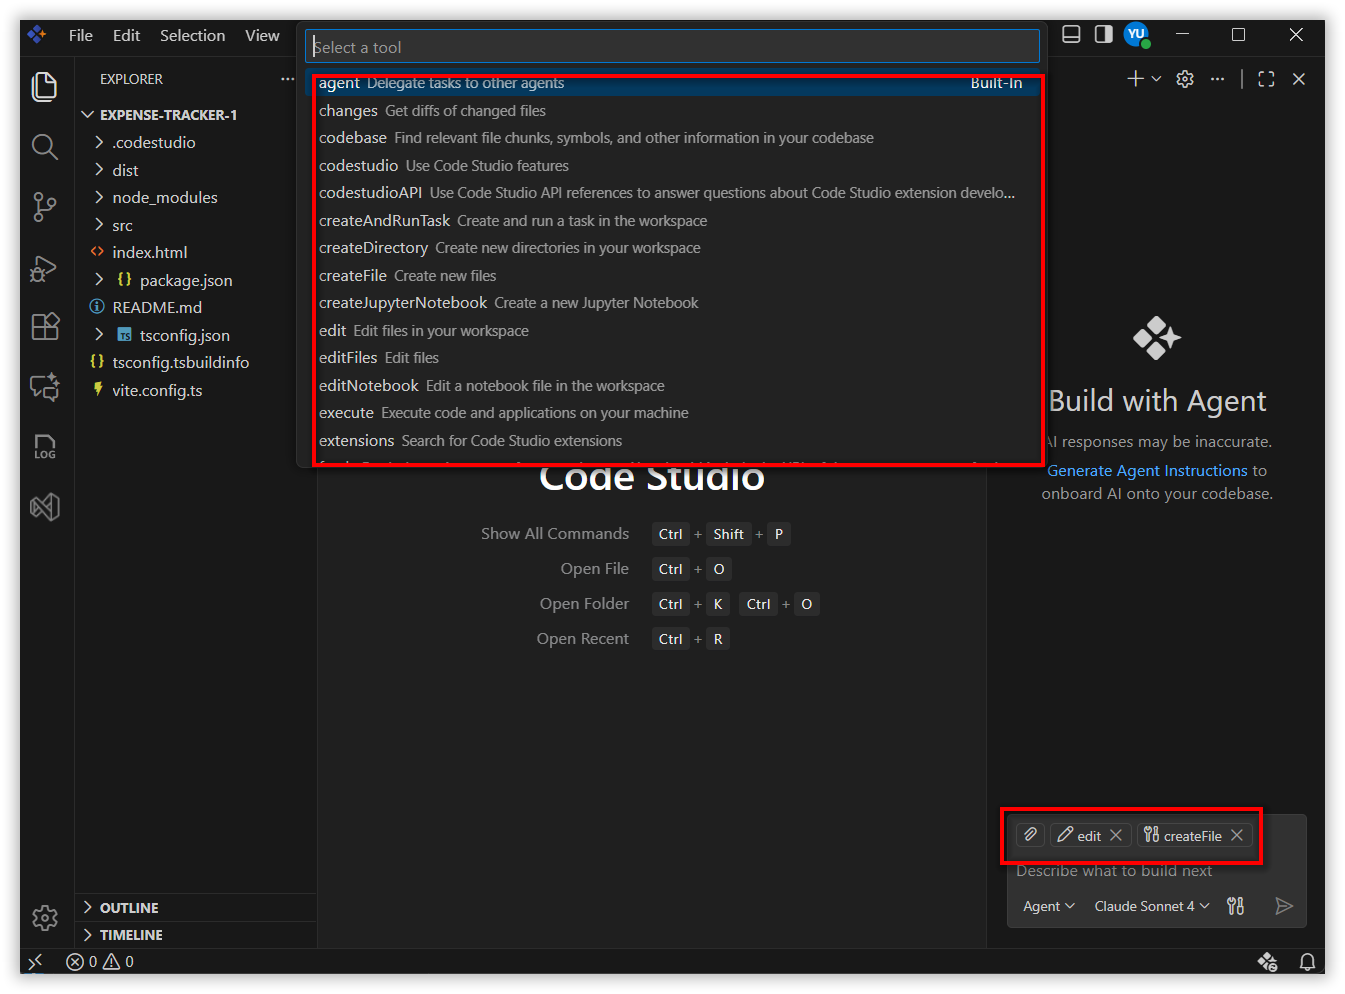Open Run and Debug view icon
The width and height of the screenshot is (1345, 994).
point(44,268)
